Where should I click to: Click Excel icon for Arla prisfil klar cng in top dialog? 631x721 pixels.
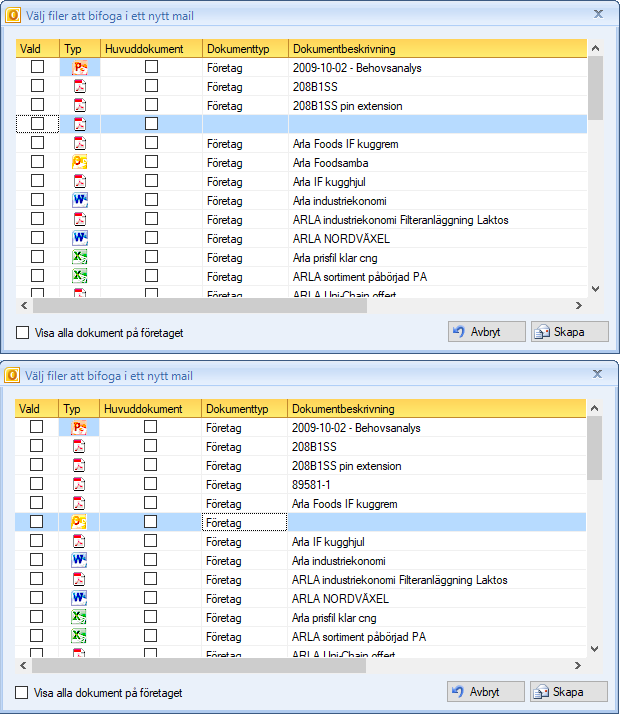pyautogui.click(x=80, y=257)
